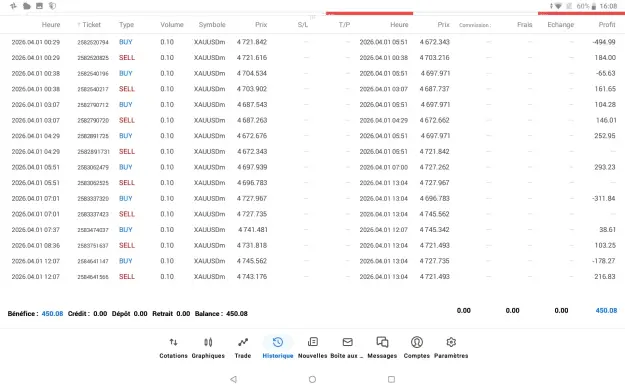Tap BUY label on ticket 2582540196 row
Viewport: 625px width, 391px height.
click(126, 73)
